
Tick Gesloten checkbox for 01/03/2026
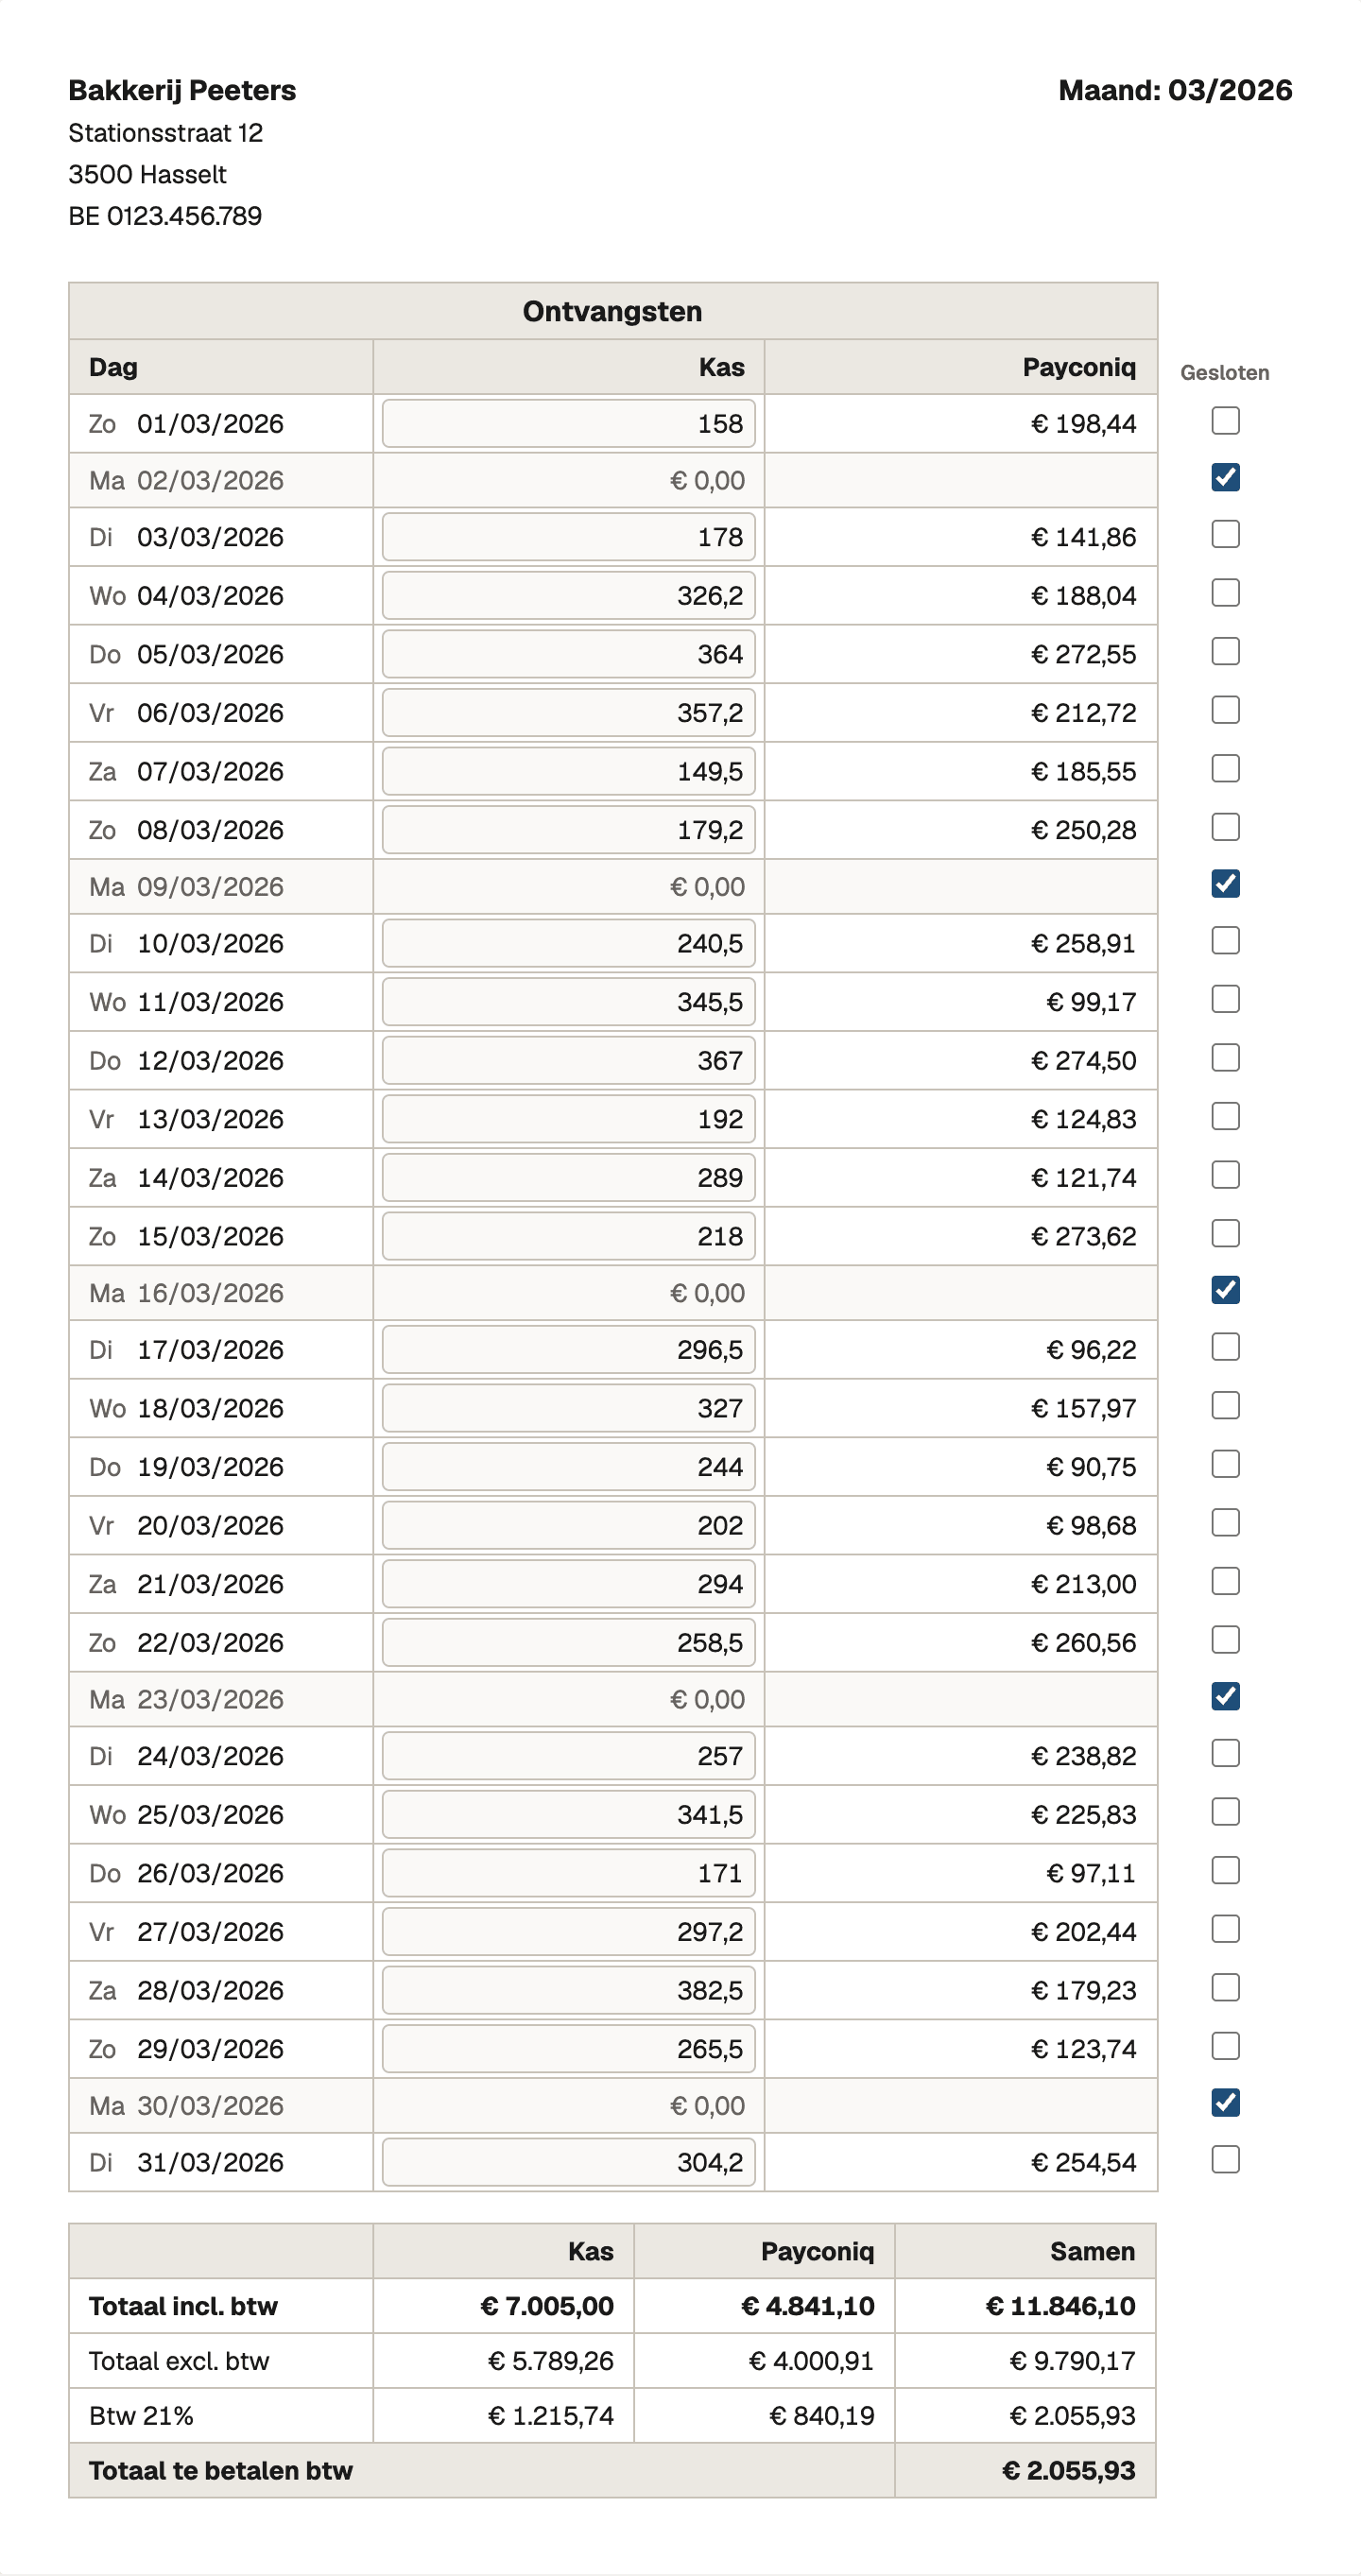click(1225, 421)
